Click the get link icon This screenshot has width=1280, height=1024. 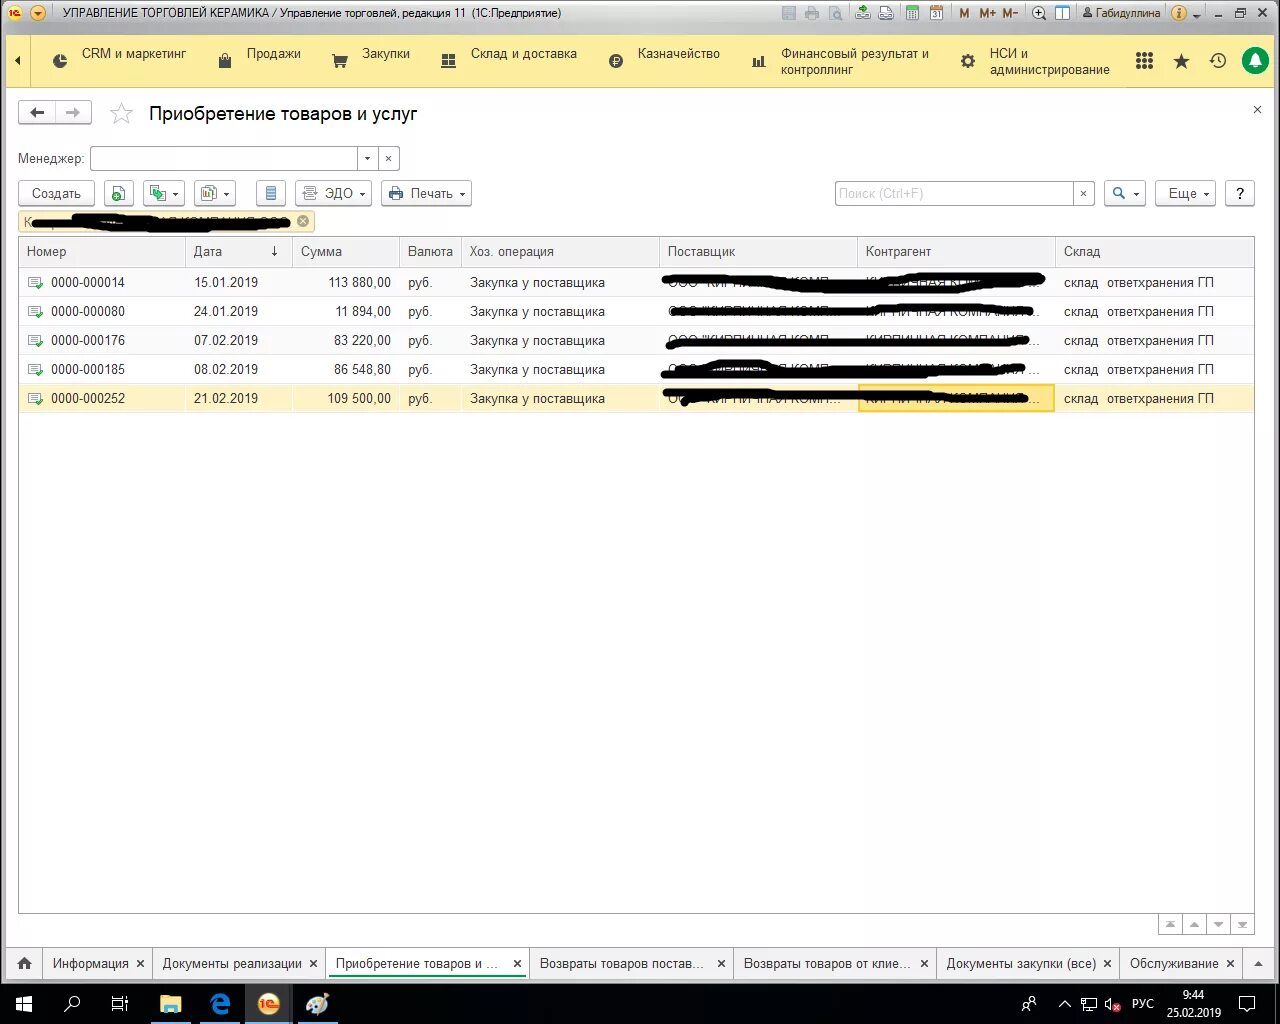point(863,13)
